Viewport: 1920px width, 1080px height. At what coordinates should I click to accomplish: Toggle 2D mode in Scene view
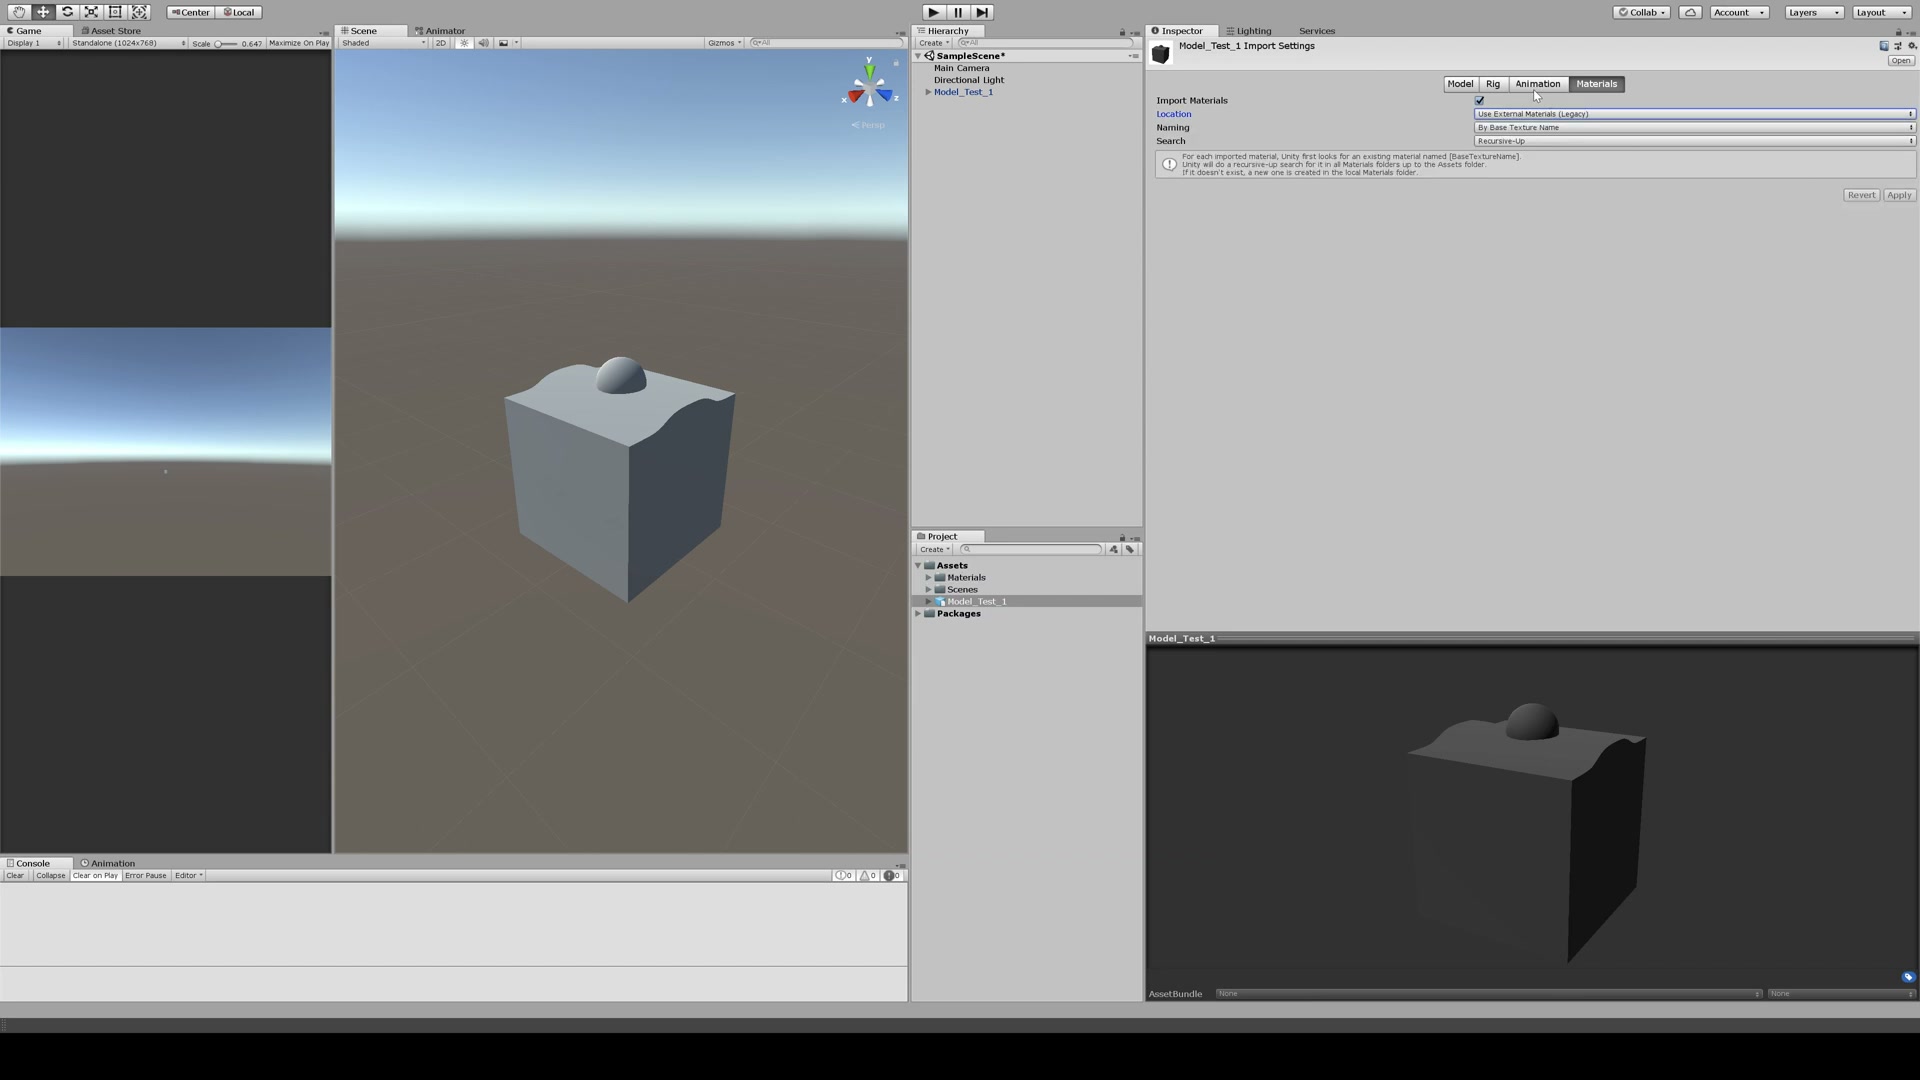(441, 43)
